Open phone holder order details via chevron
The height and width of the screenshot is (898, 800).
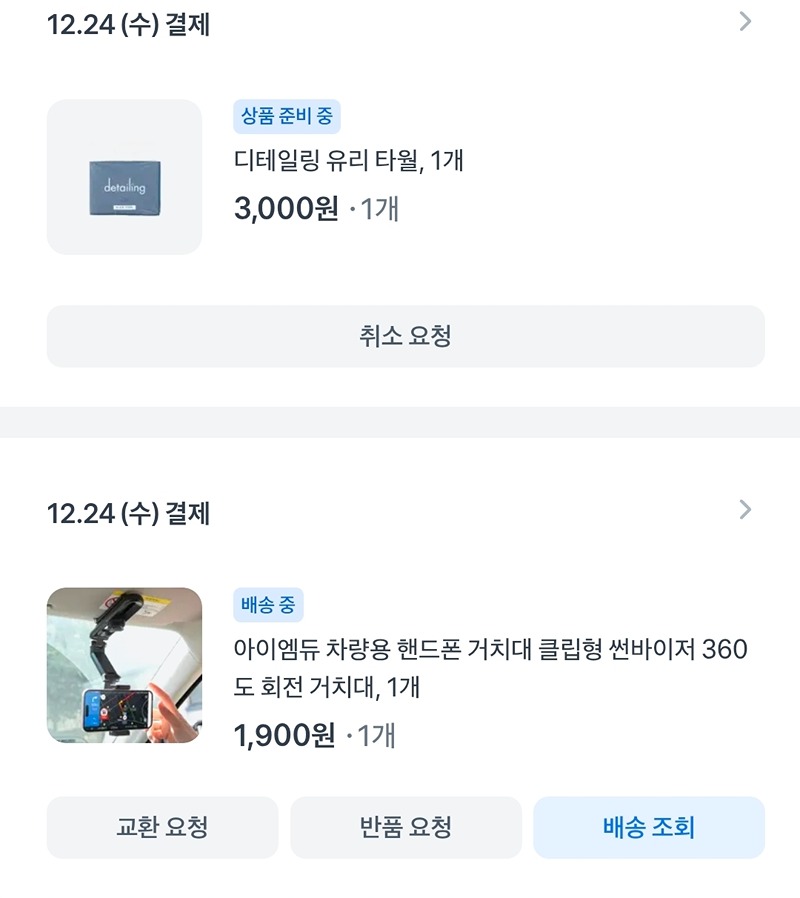pyautogui.click(x=745, y=510)
